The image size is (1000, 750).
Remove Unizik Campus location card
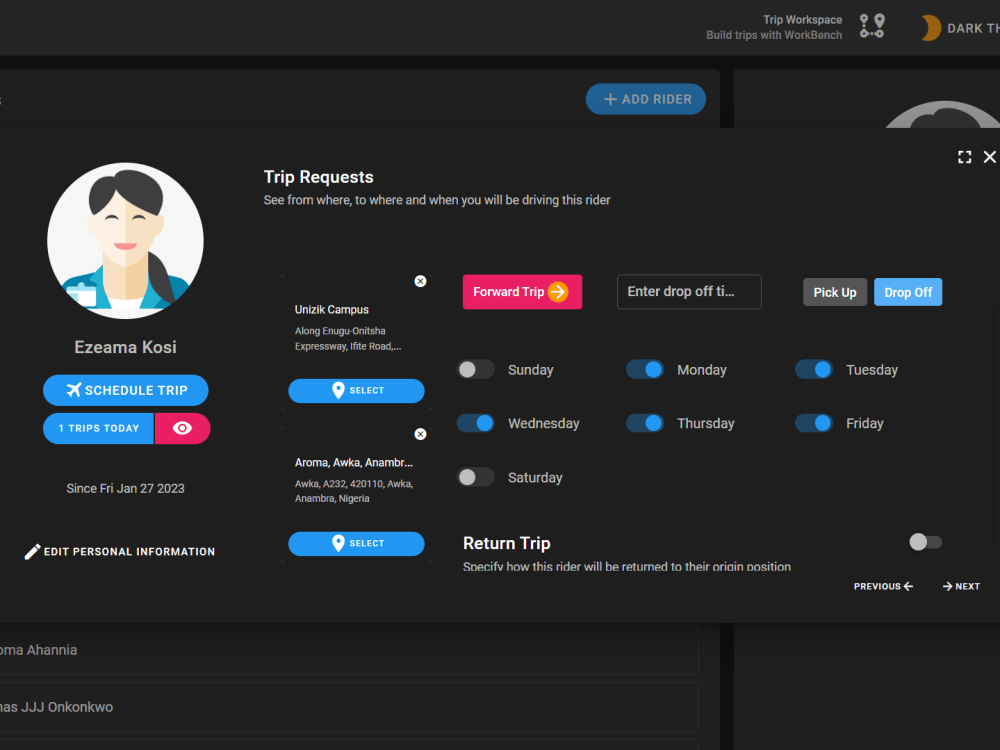point(420,281)
